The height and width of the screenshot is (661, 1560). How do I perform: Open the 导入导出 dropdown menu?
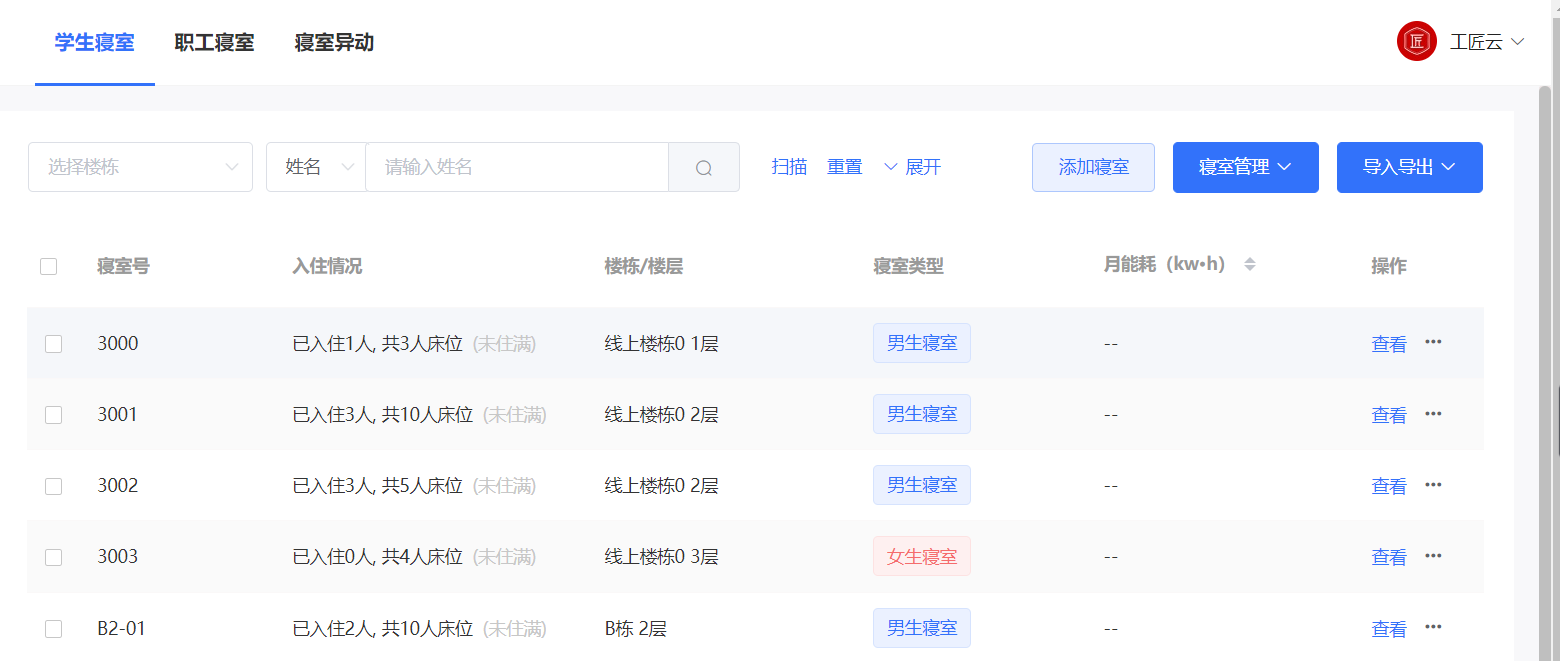pos(1409,167)
